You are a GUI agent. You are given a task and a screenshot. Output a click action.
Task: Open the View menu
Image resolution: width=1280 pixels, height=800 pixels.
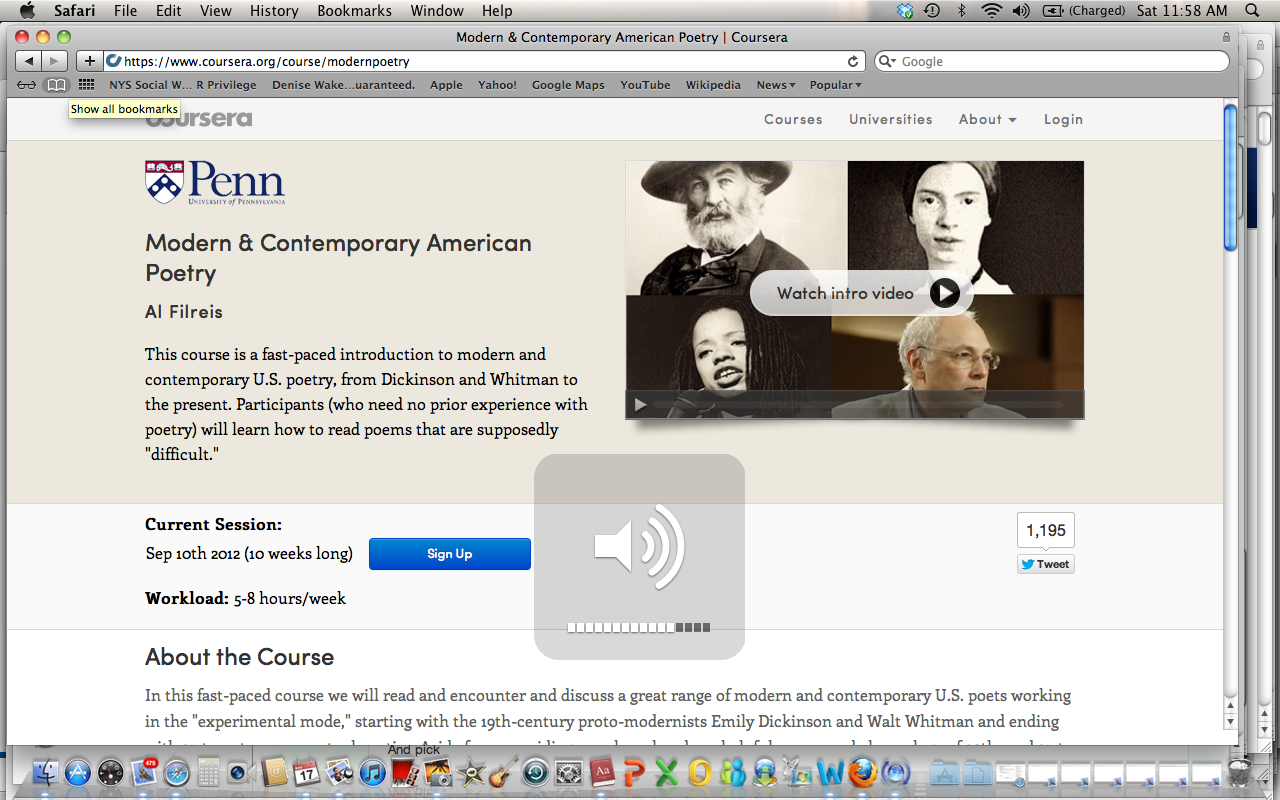[216, 11]
